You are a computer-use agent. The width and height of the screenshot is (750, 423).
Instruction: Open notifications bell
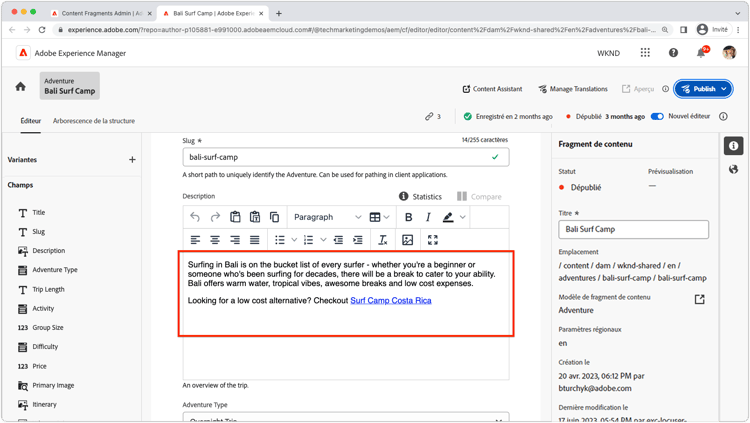701,53
